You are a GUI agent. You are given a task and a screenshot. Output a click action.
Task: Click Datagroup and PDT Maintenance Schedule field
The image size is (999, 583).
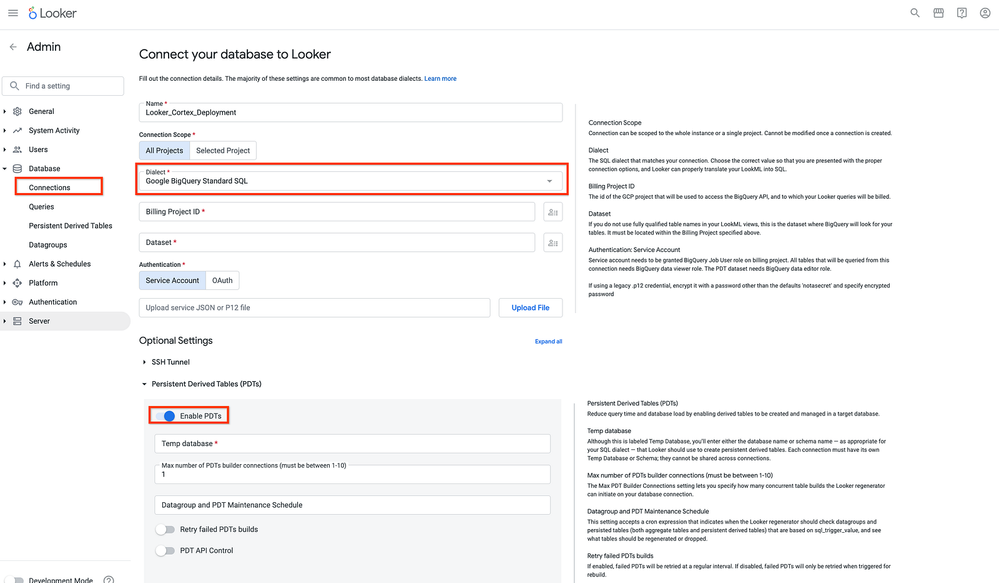point(352,505)
